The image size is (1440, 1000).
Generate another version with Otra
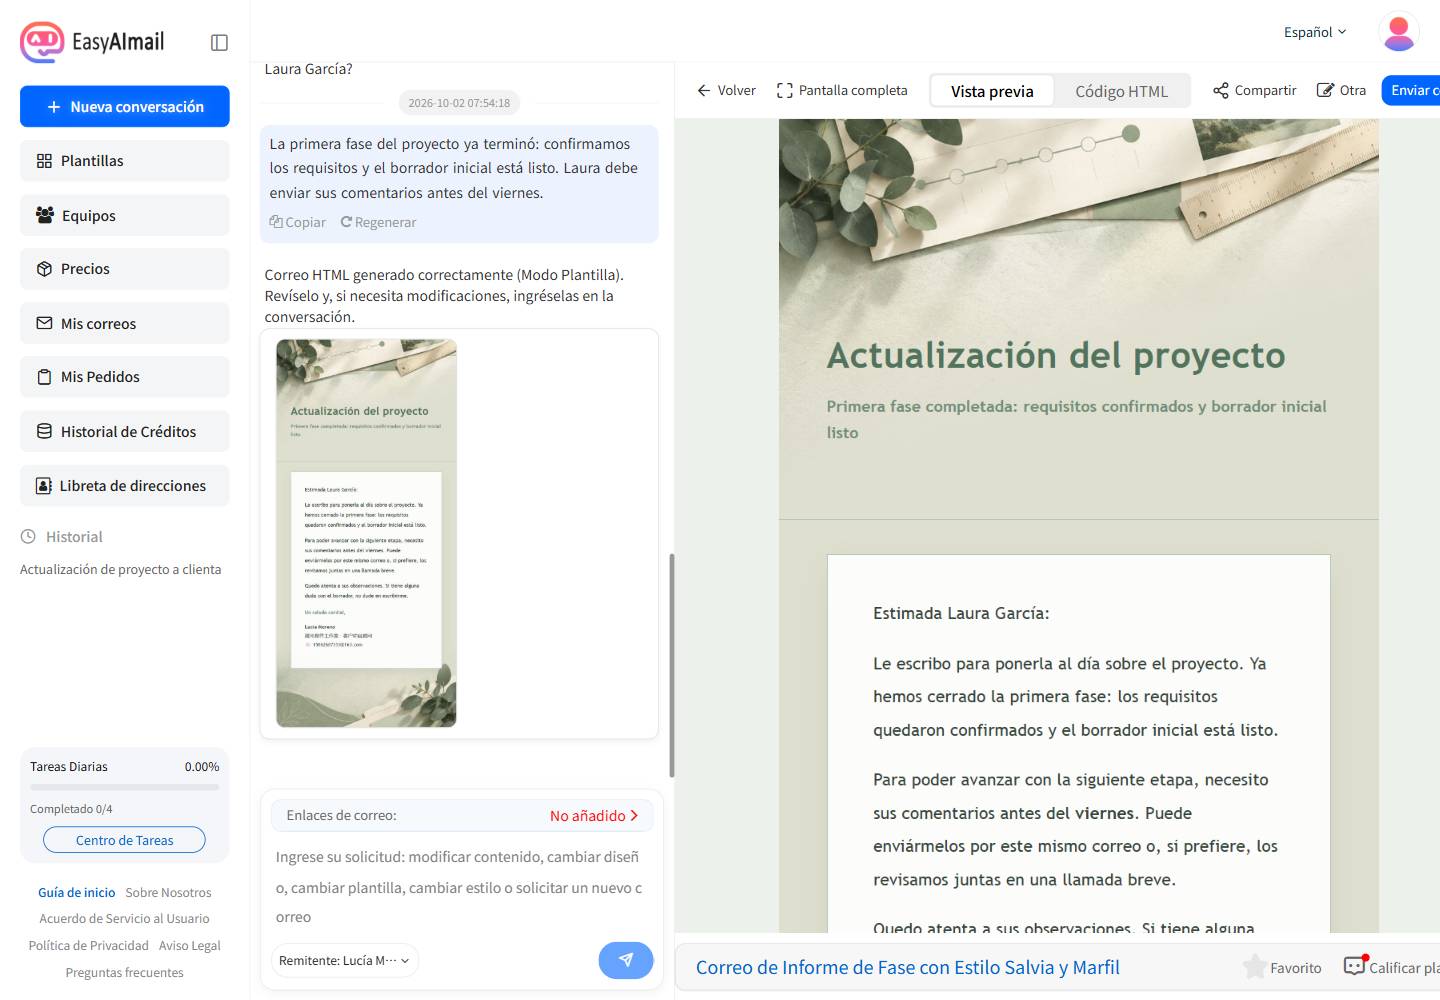click(x=1341, y=90)
